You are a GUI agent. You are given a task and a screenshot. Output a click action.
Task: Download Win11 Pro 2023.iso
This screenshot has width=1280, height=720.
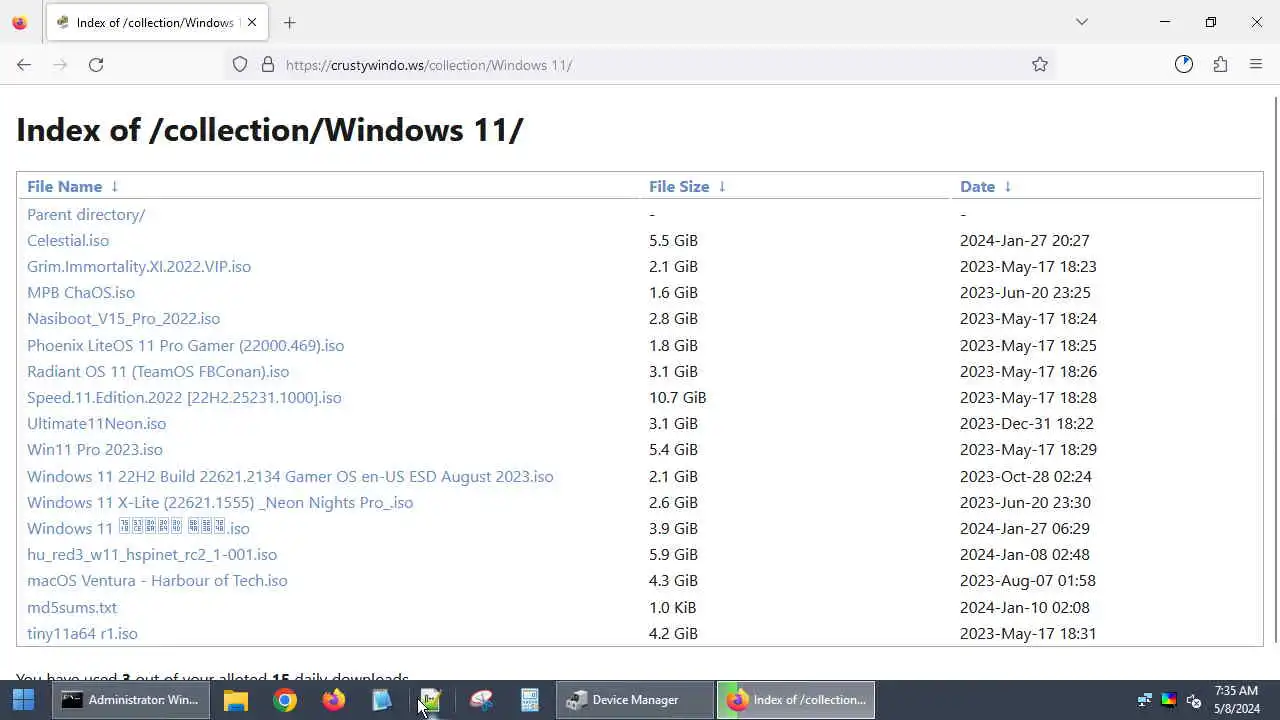coord(95,449)
